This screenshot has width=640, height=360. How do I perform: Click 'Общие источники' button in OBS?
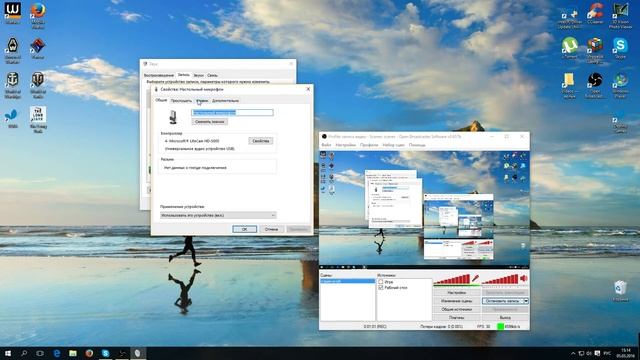tap(457, 309)
